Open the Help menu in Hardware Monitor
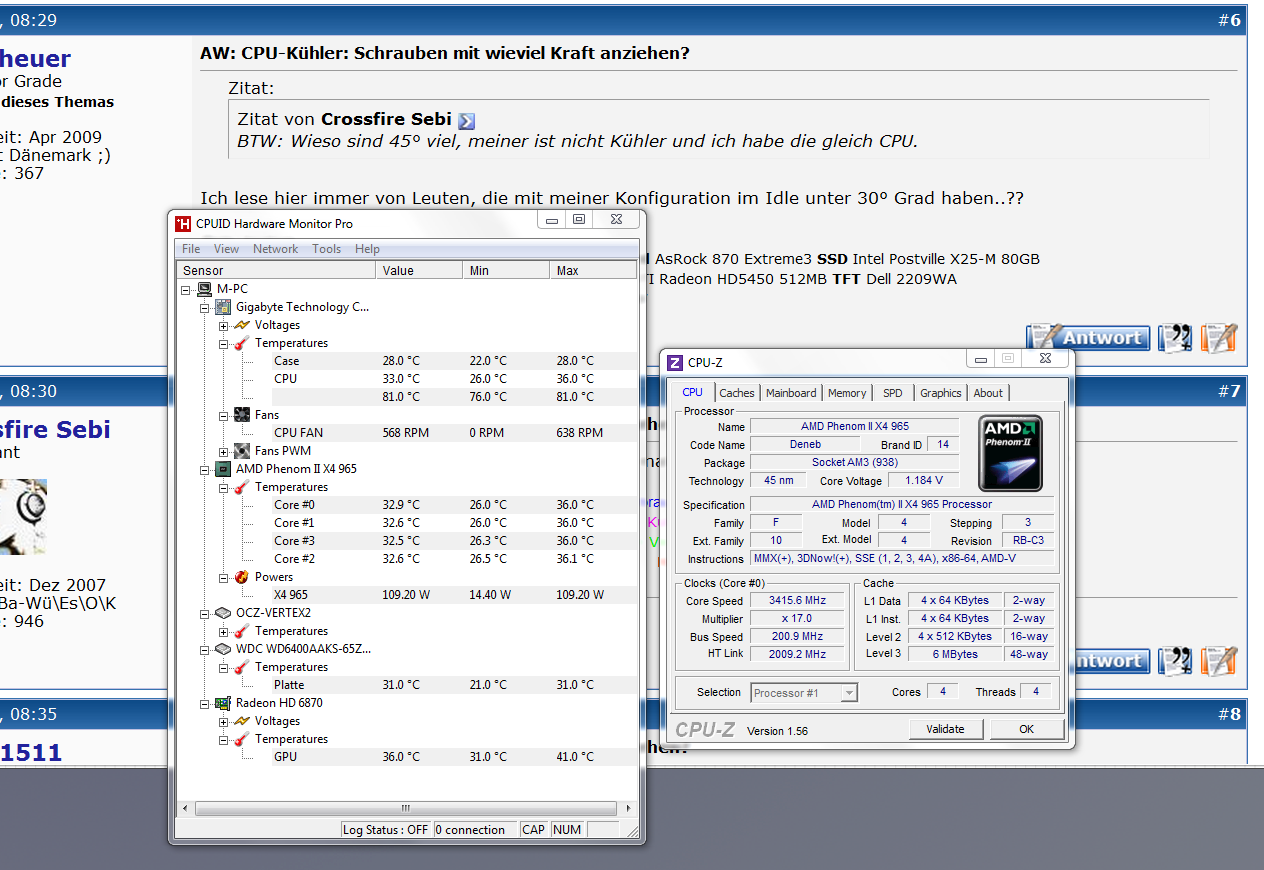This screenshot has width=1264, height=870. point(367,249)
